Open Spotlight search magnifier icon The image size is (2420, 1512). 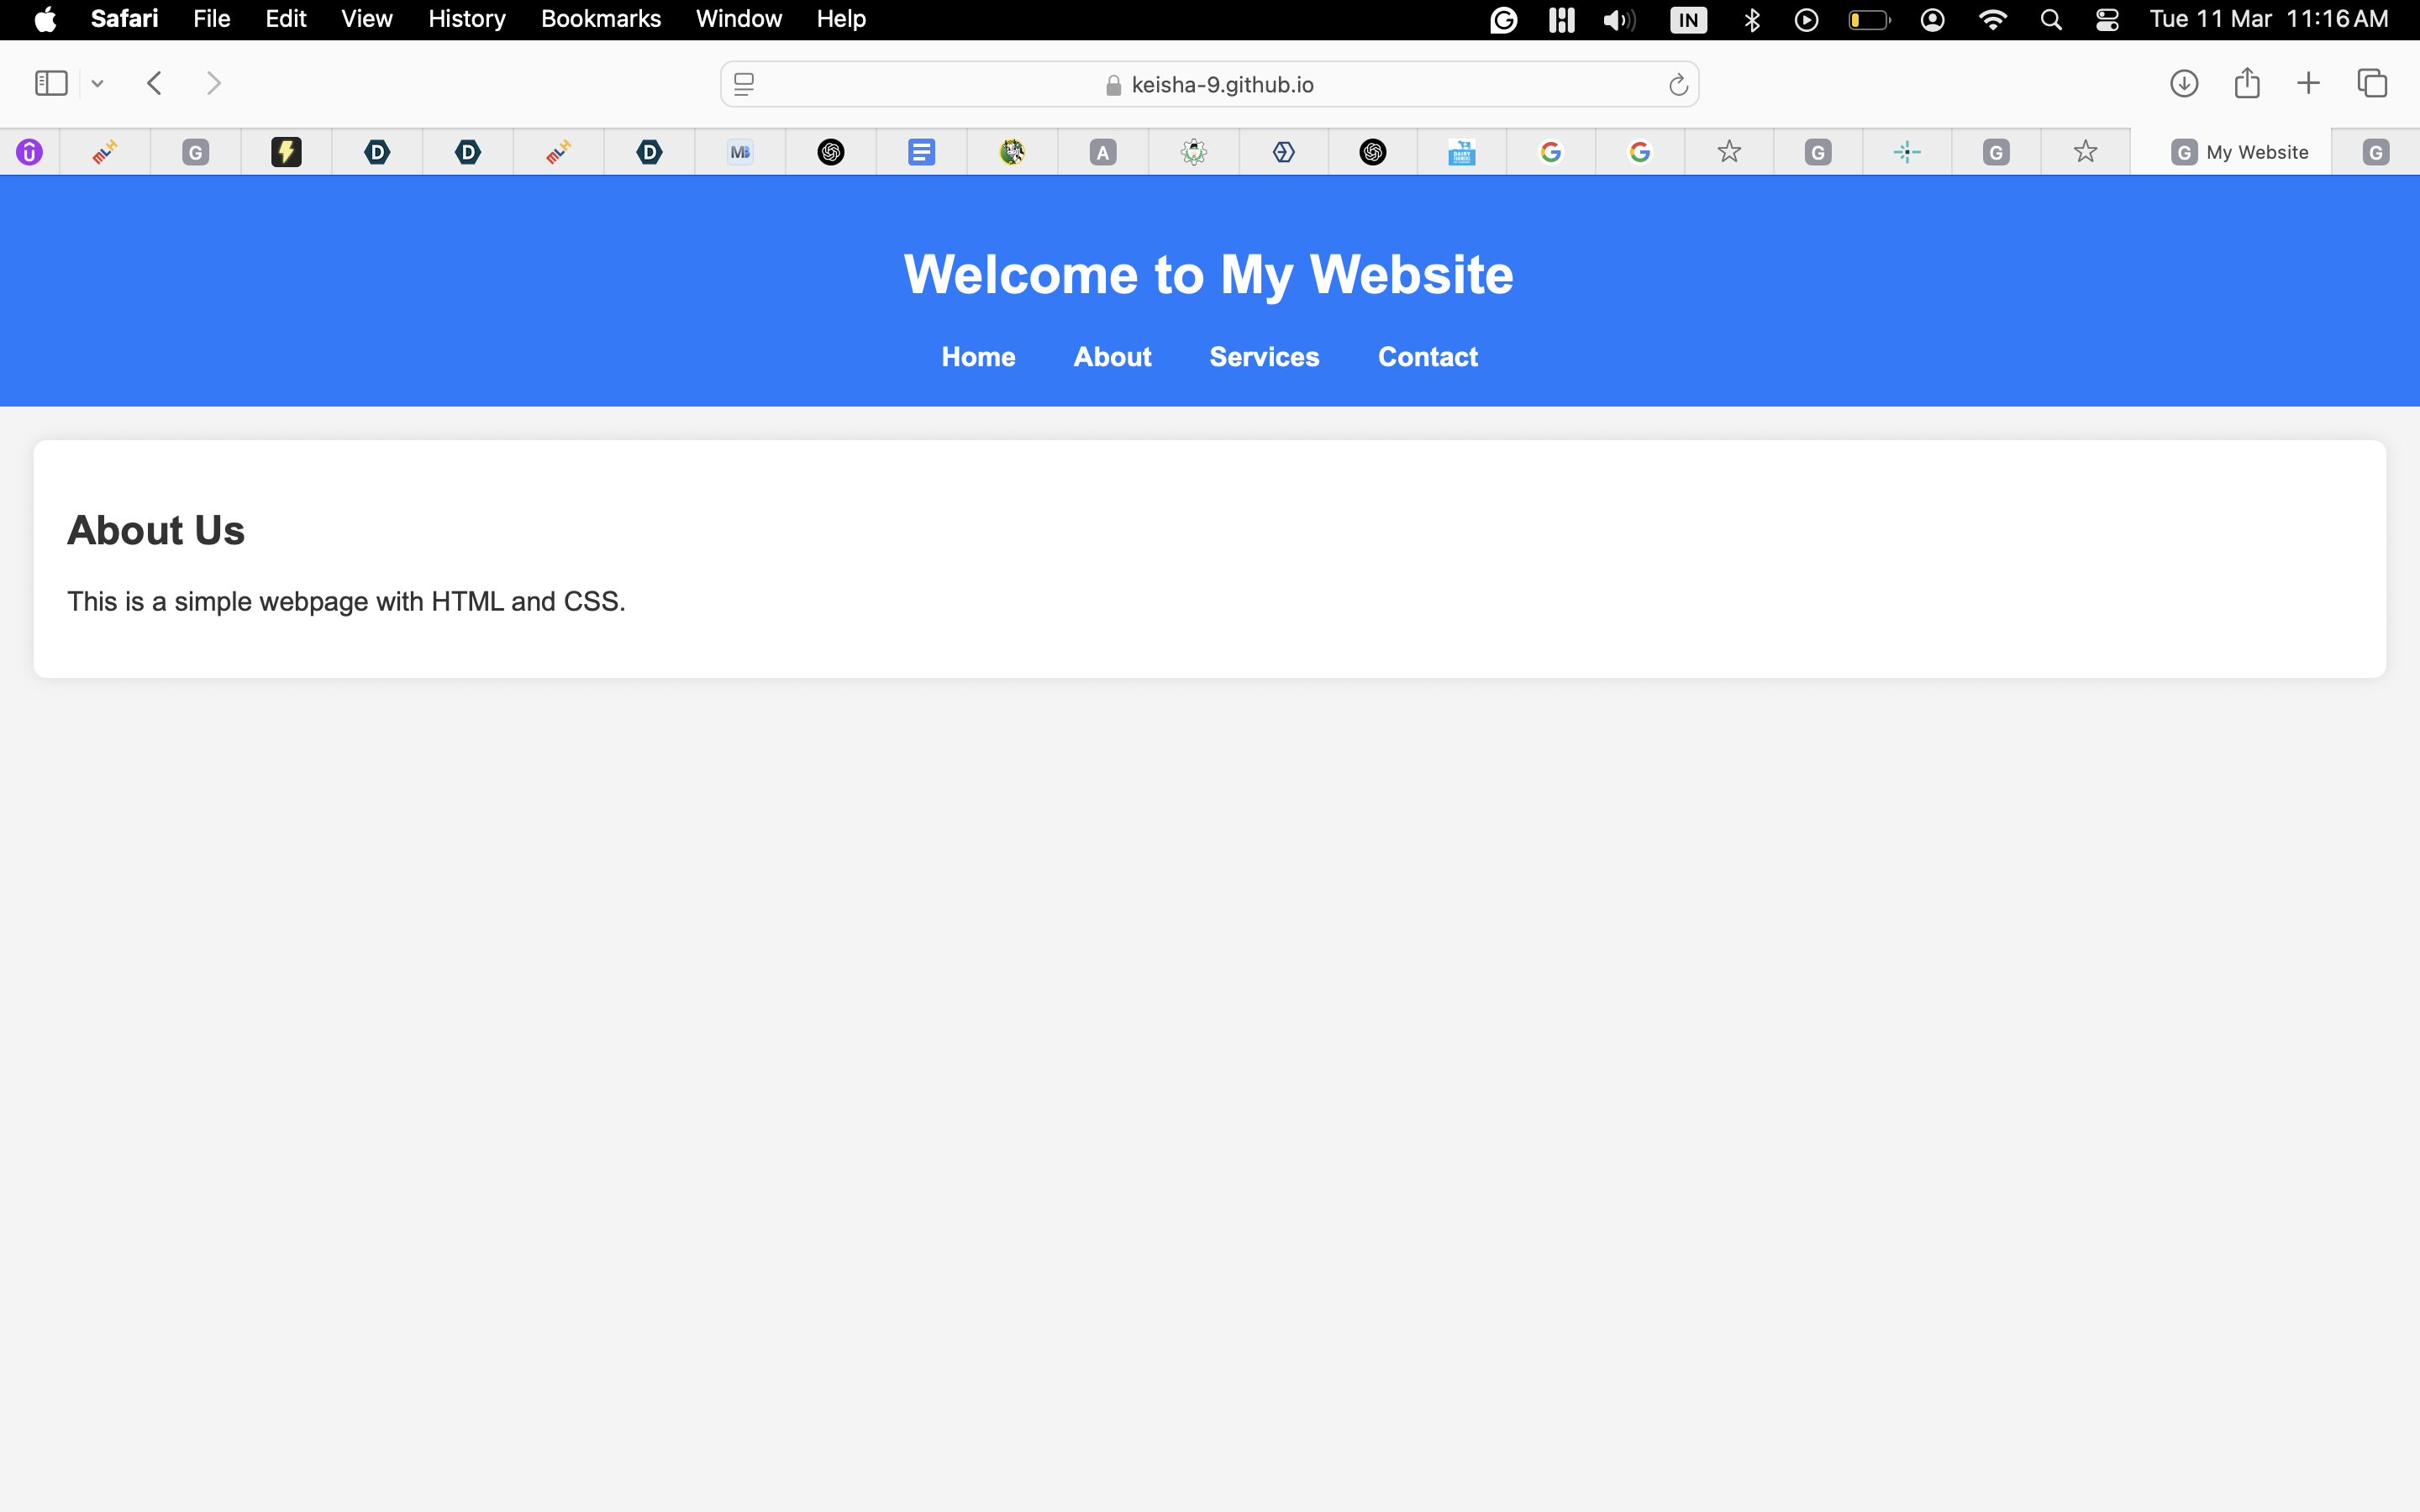point(2051,20)
